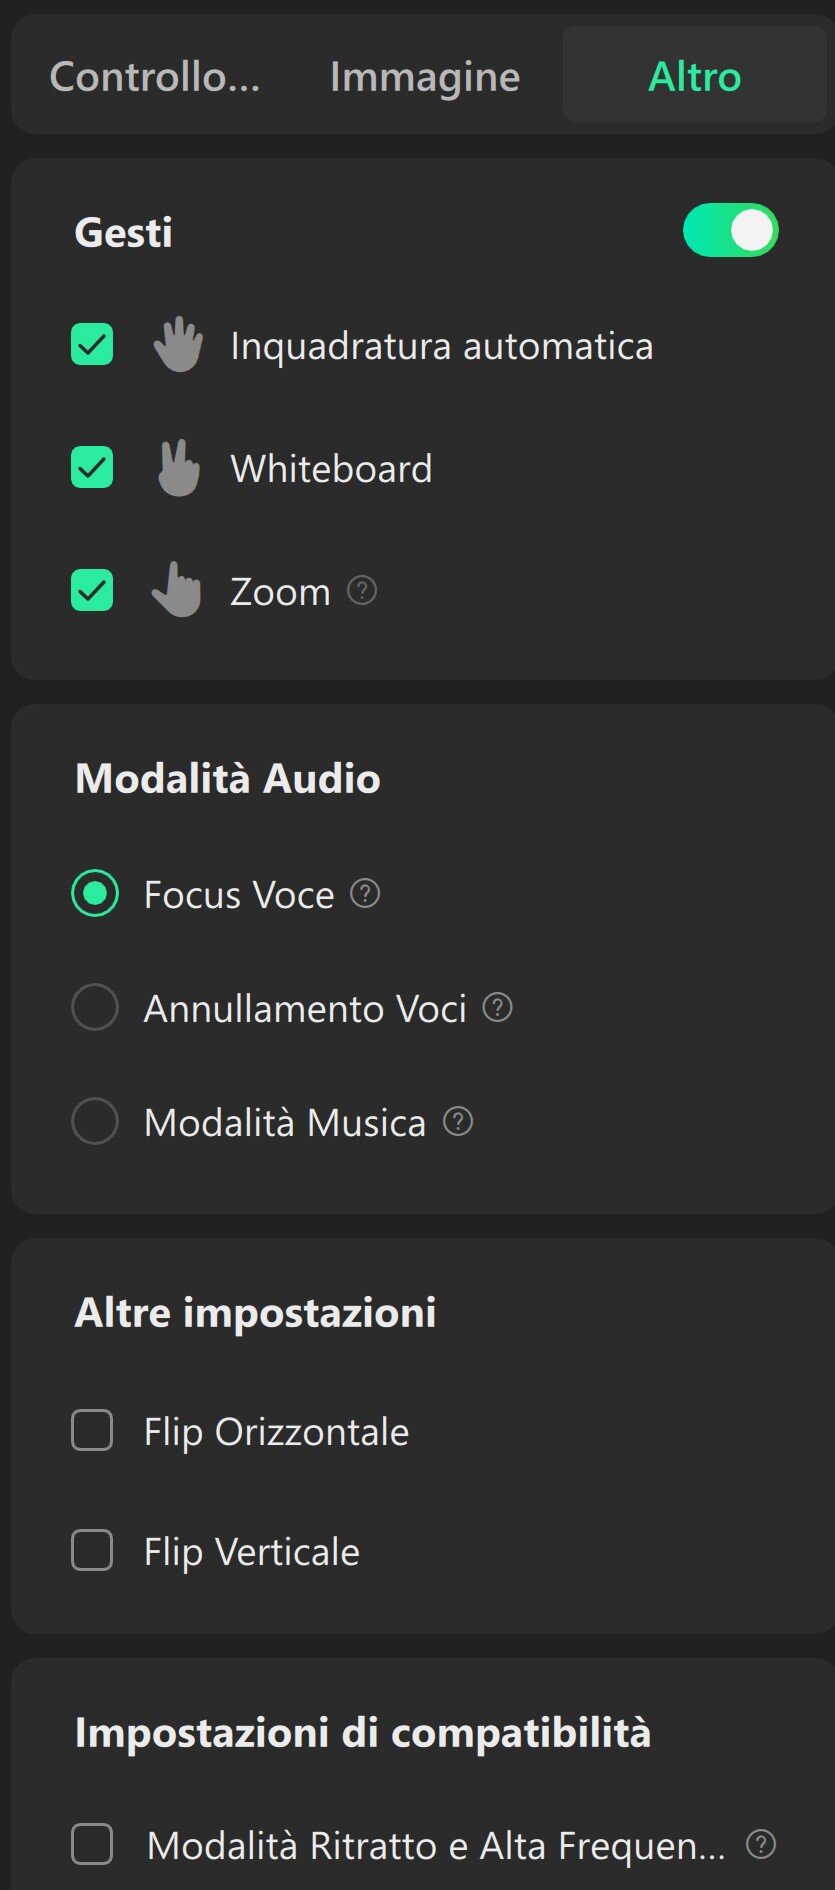This screenshot has width=835, height=1890.
Task: Enable Modalità Ritratto e Alta Frequenza checkbox
Action: [92, 1844]
